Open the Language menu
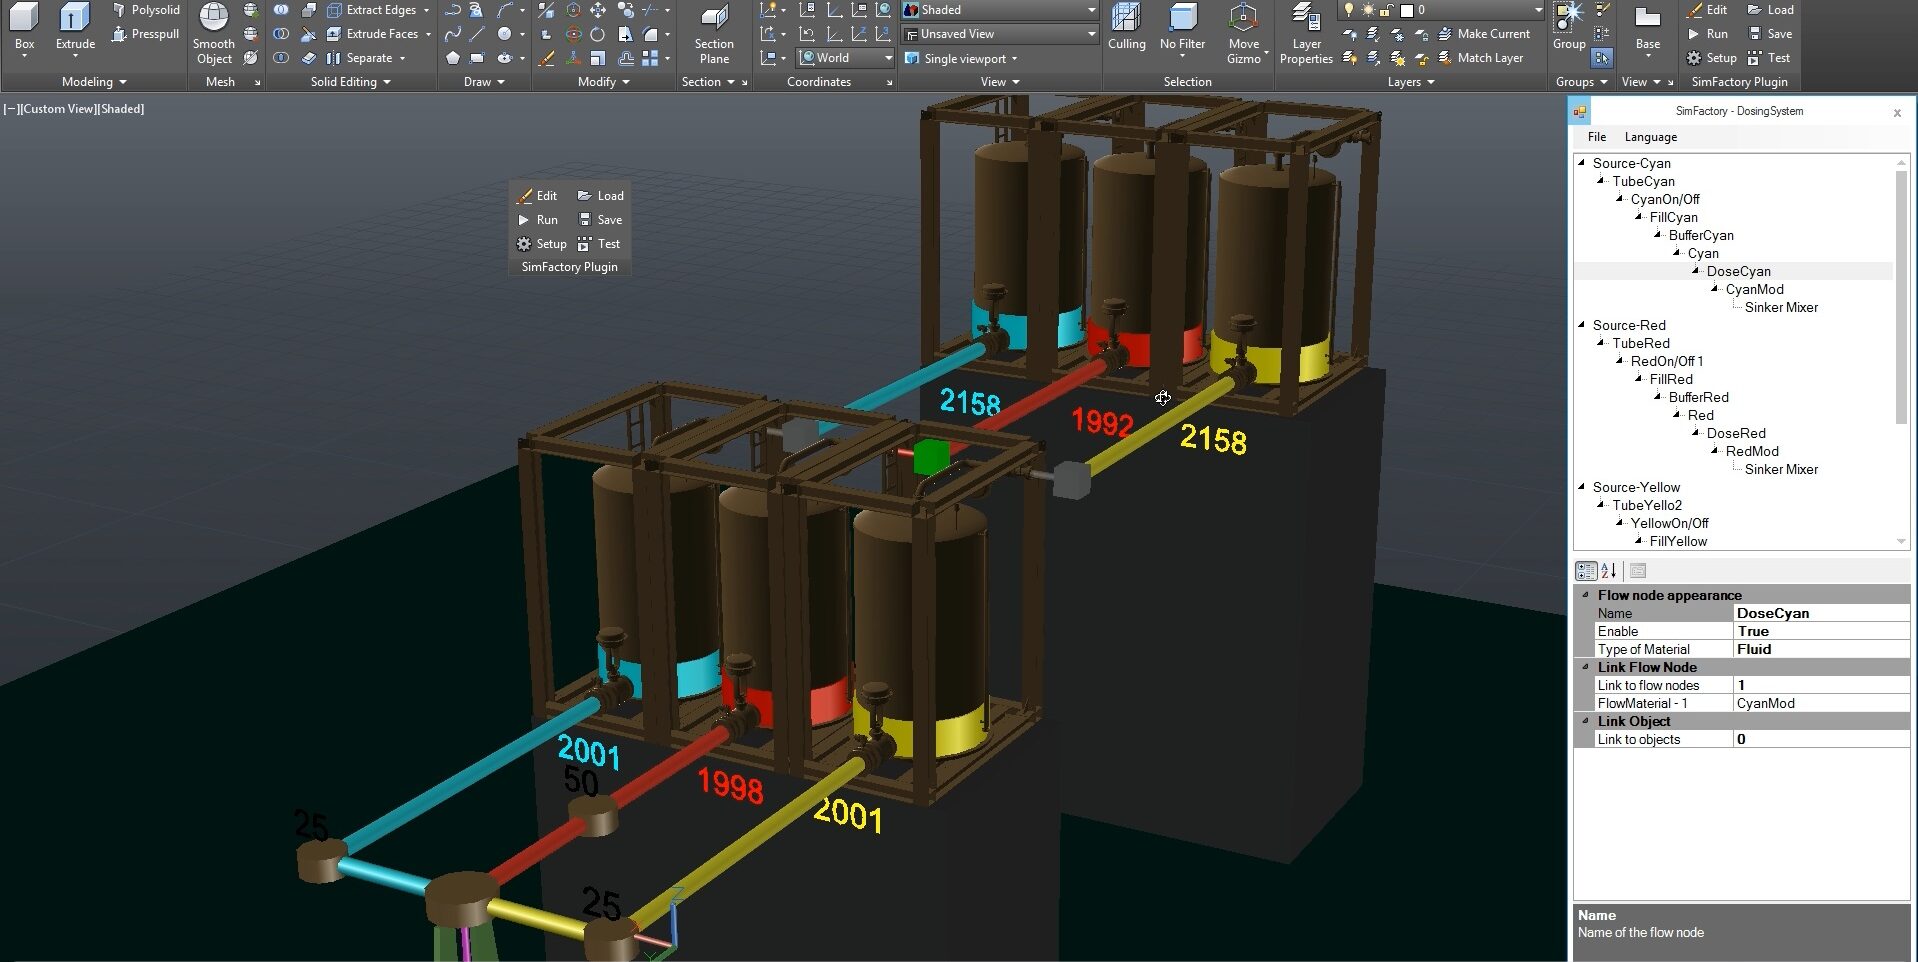 1650,137
